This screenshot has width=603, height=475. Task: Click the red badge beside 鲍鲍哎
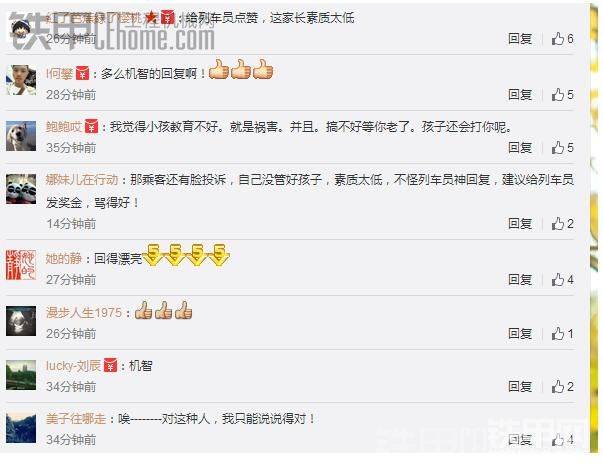click(91, 126)
